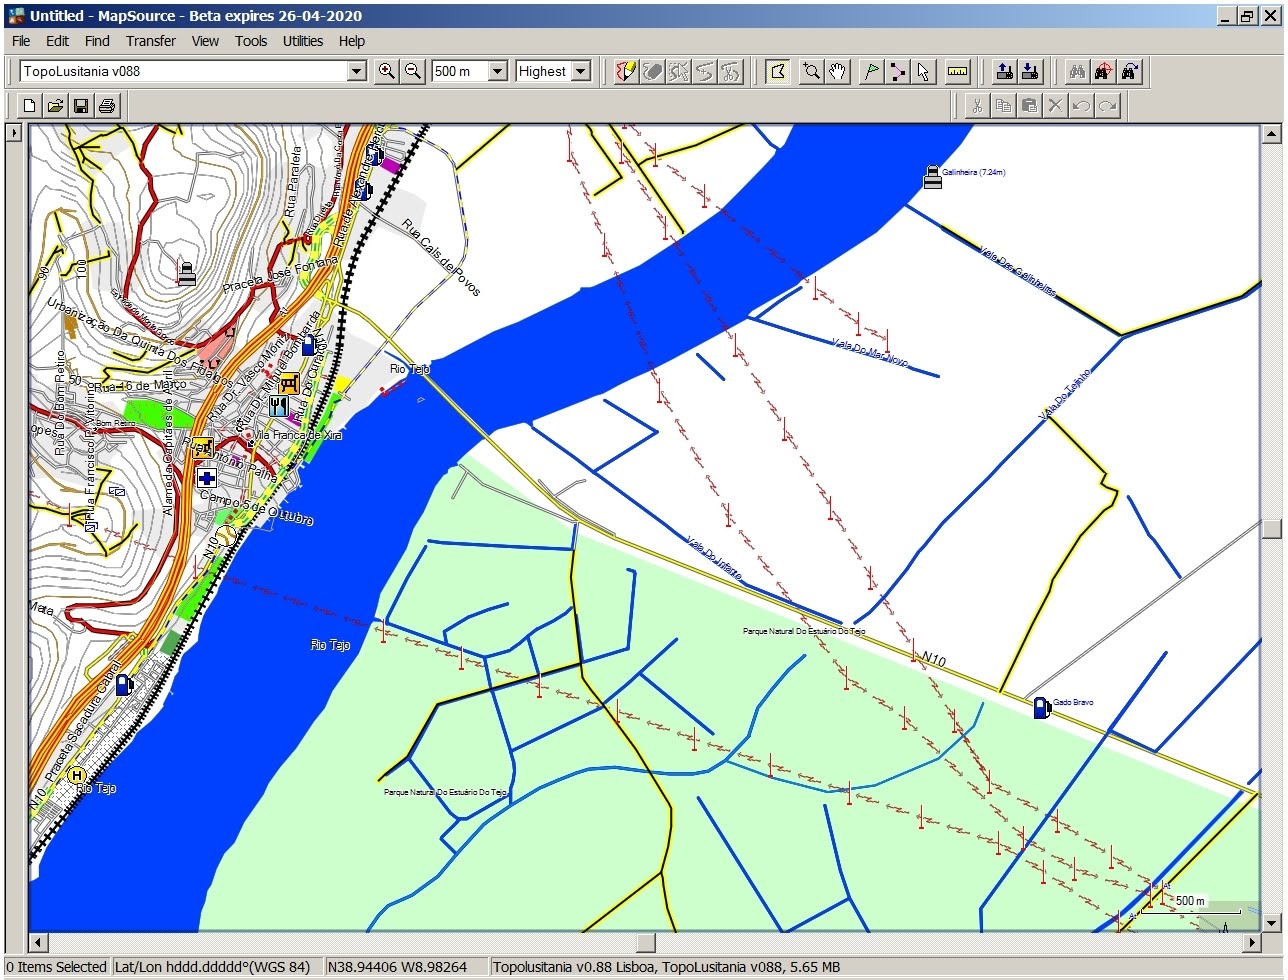Zoom out using the magnifier minus icon
The height and width of the screenshot is (980, 1288).
(412, 71)
